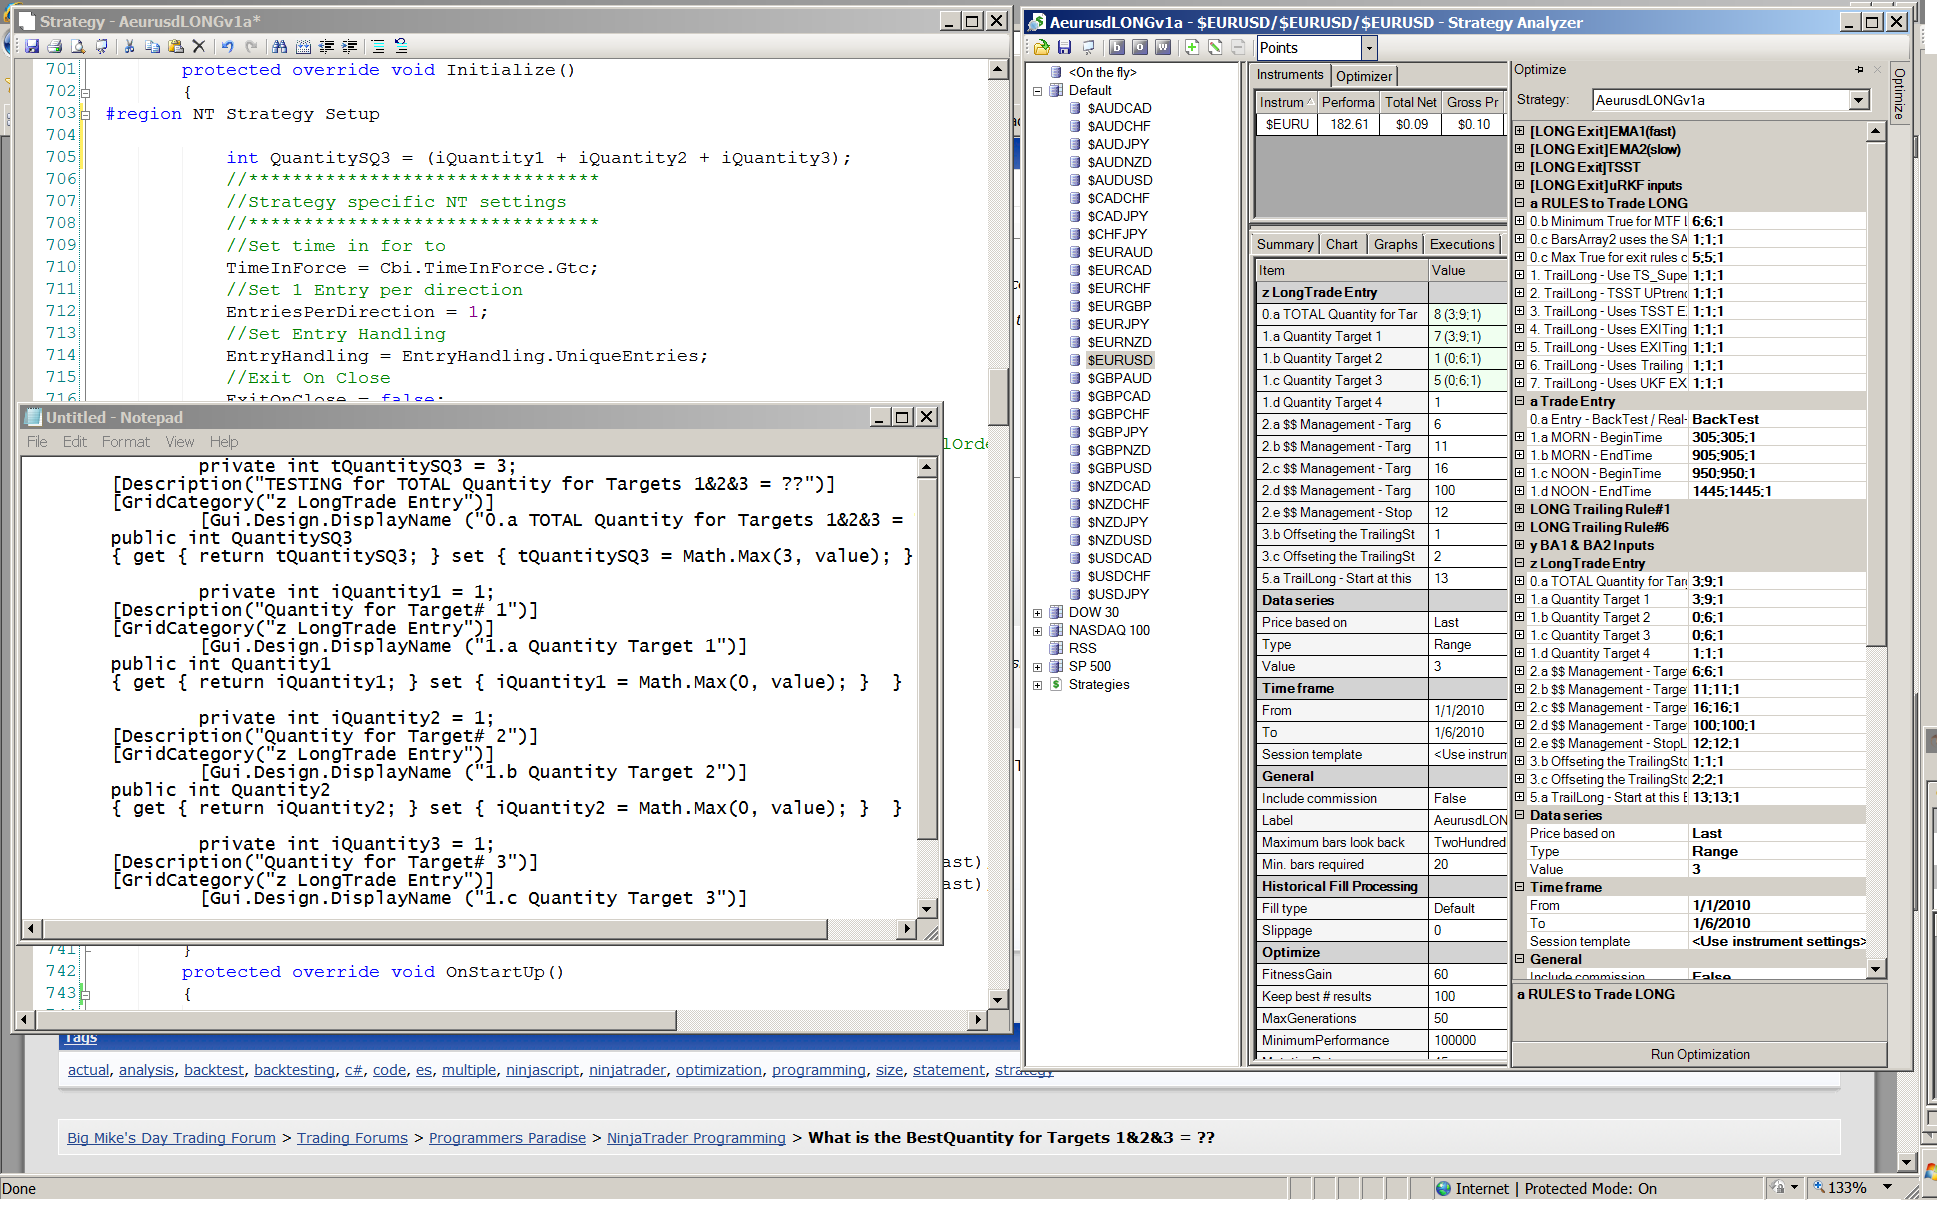Select the <On the fly> tree entry
This screenshot has height=1208, width=1940.
1102,72
